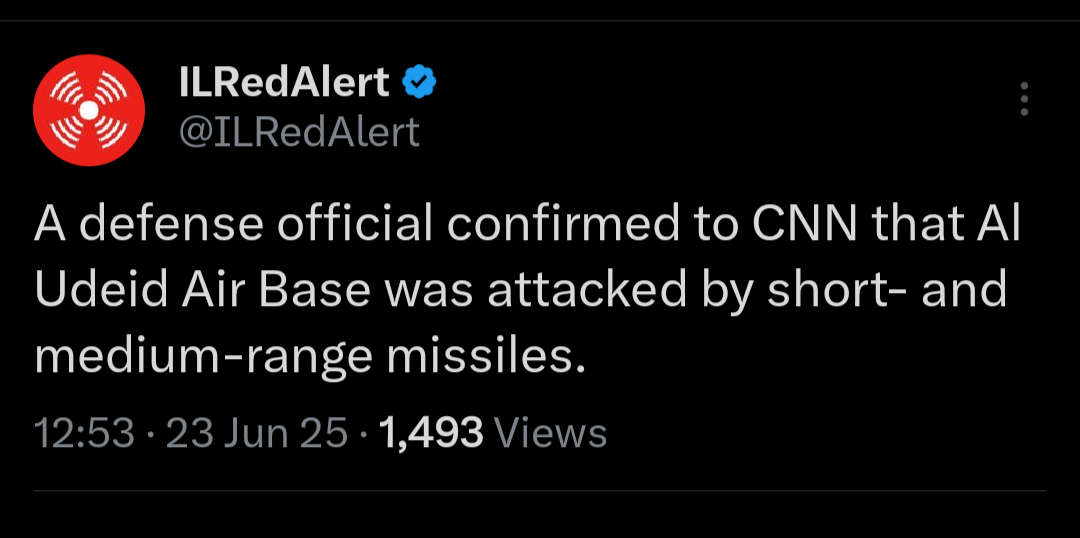Open the @ILRedAlert handle link
1080x538 pixels.
[x=299, y=132]
